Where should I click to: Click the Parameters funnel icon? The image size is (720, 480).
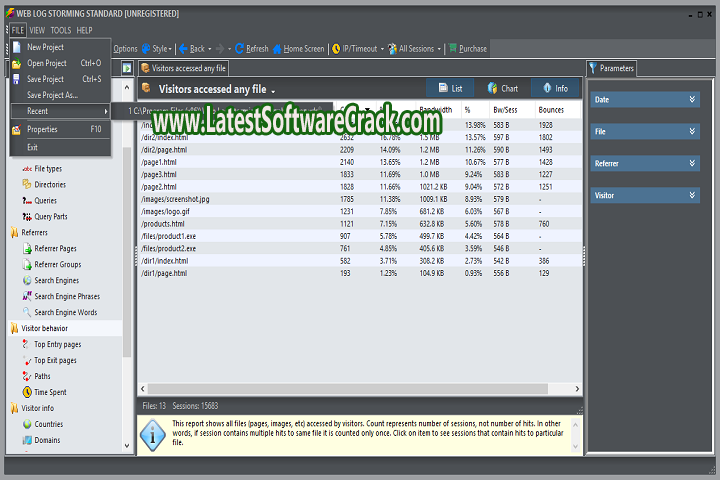click(x=593, y=68)
